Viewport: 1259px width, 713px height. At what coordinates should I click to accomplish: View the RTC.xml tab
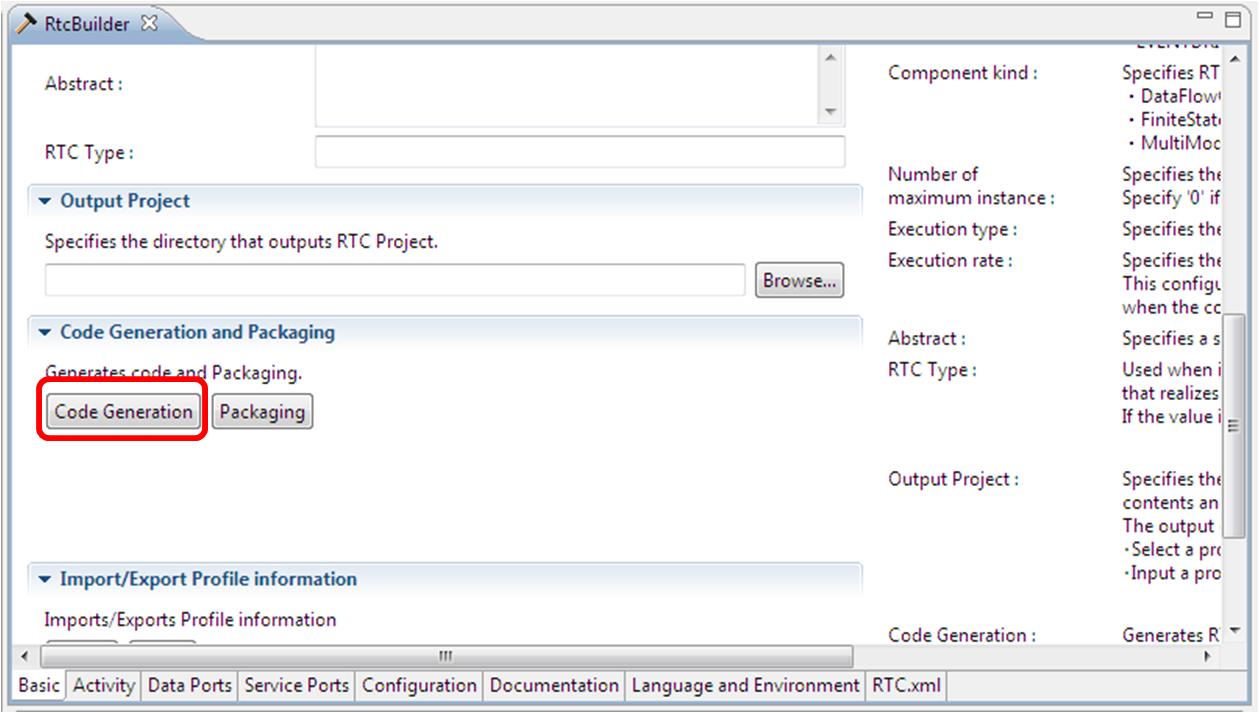pyautogui.click(x=905, y=686)
